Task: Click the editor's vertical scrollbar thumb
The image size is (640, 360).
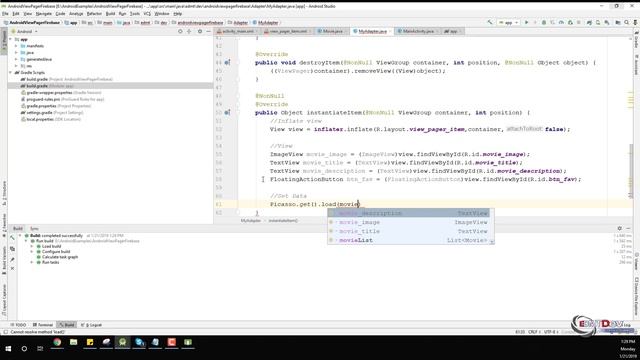Action: [631, 171]
